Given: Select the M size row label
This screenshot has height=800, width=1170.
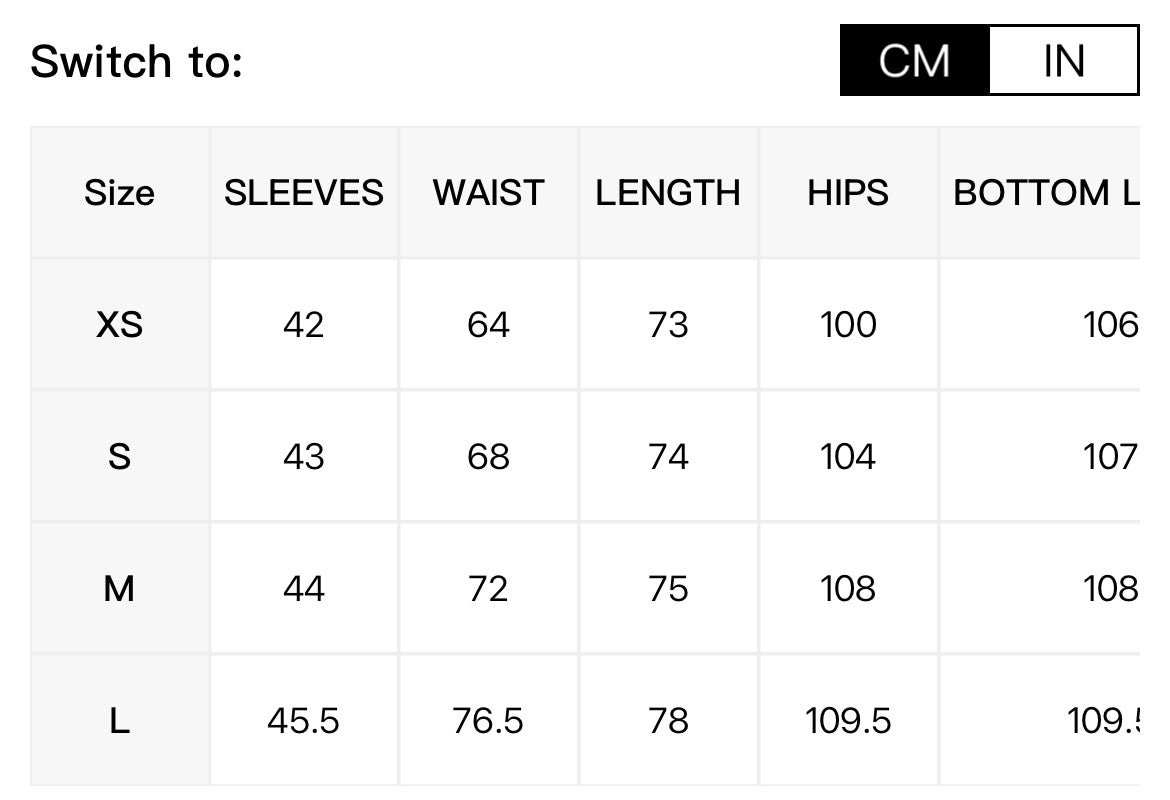Looking at the screenshot, I should pos(119,588).
